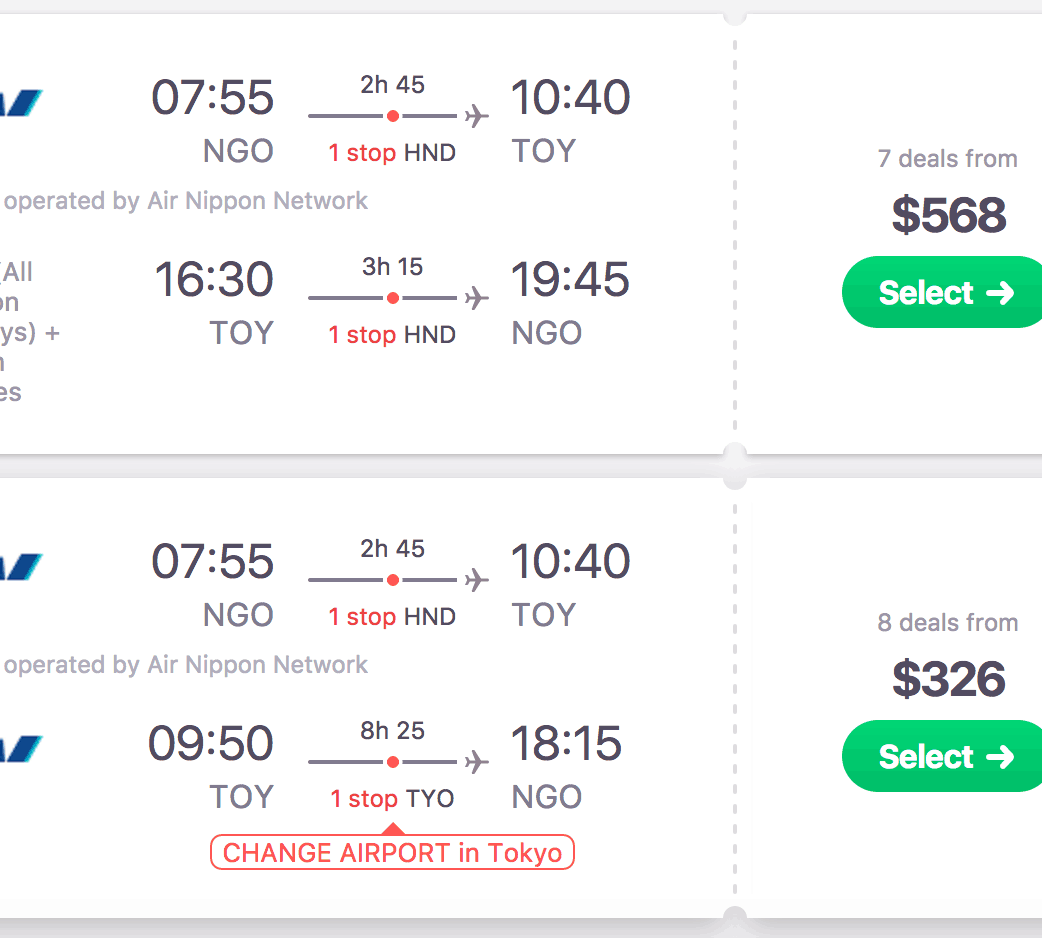Click the '8 deals from' text
The height and width of the screenshot is (938, 1042).
click(947, 623)
